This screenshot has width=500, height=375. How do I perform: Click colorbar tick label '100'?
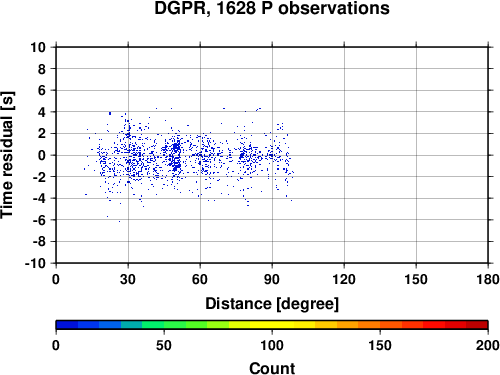272,345
